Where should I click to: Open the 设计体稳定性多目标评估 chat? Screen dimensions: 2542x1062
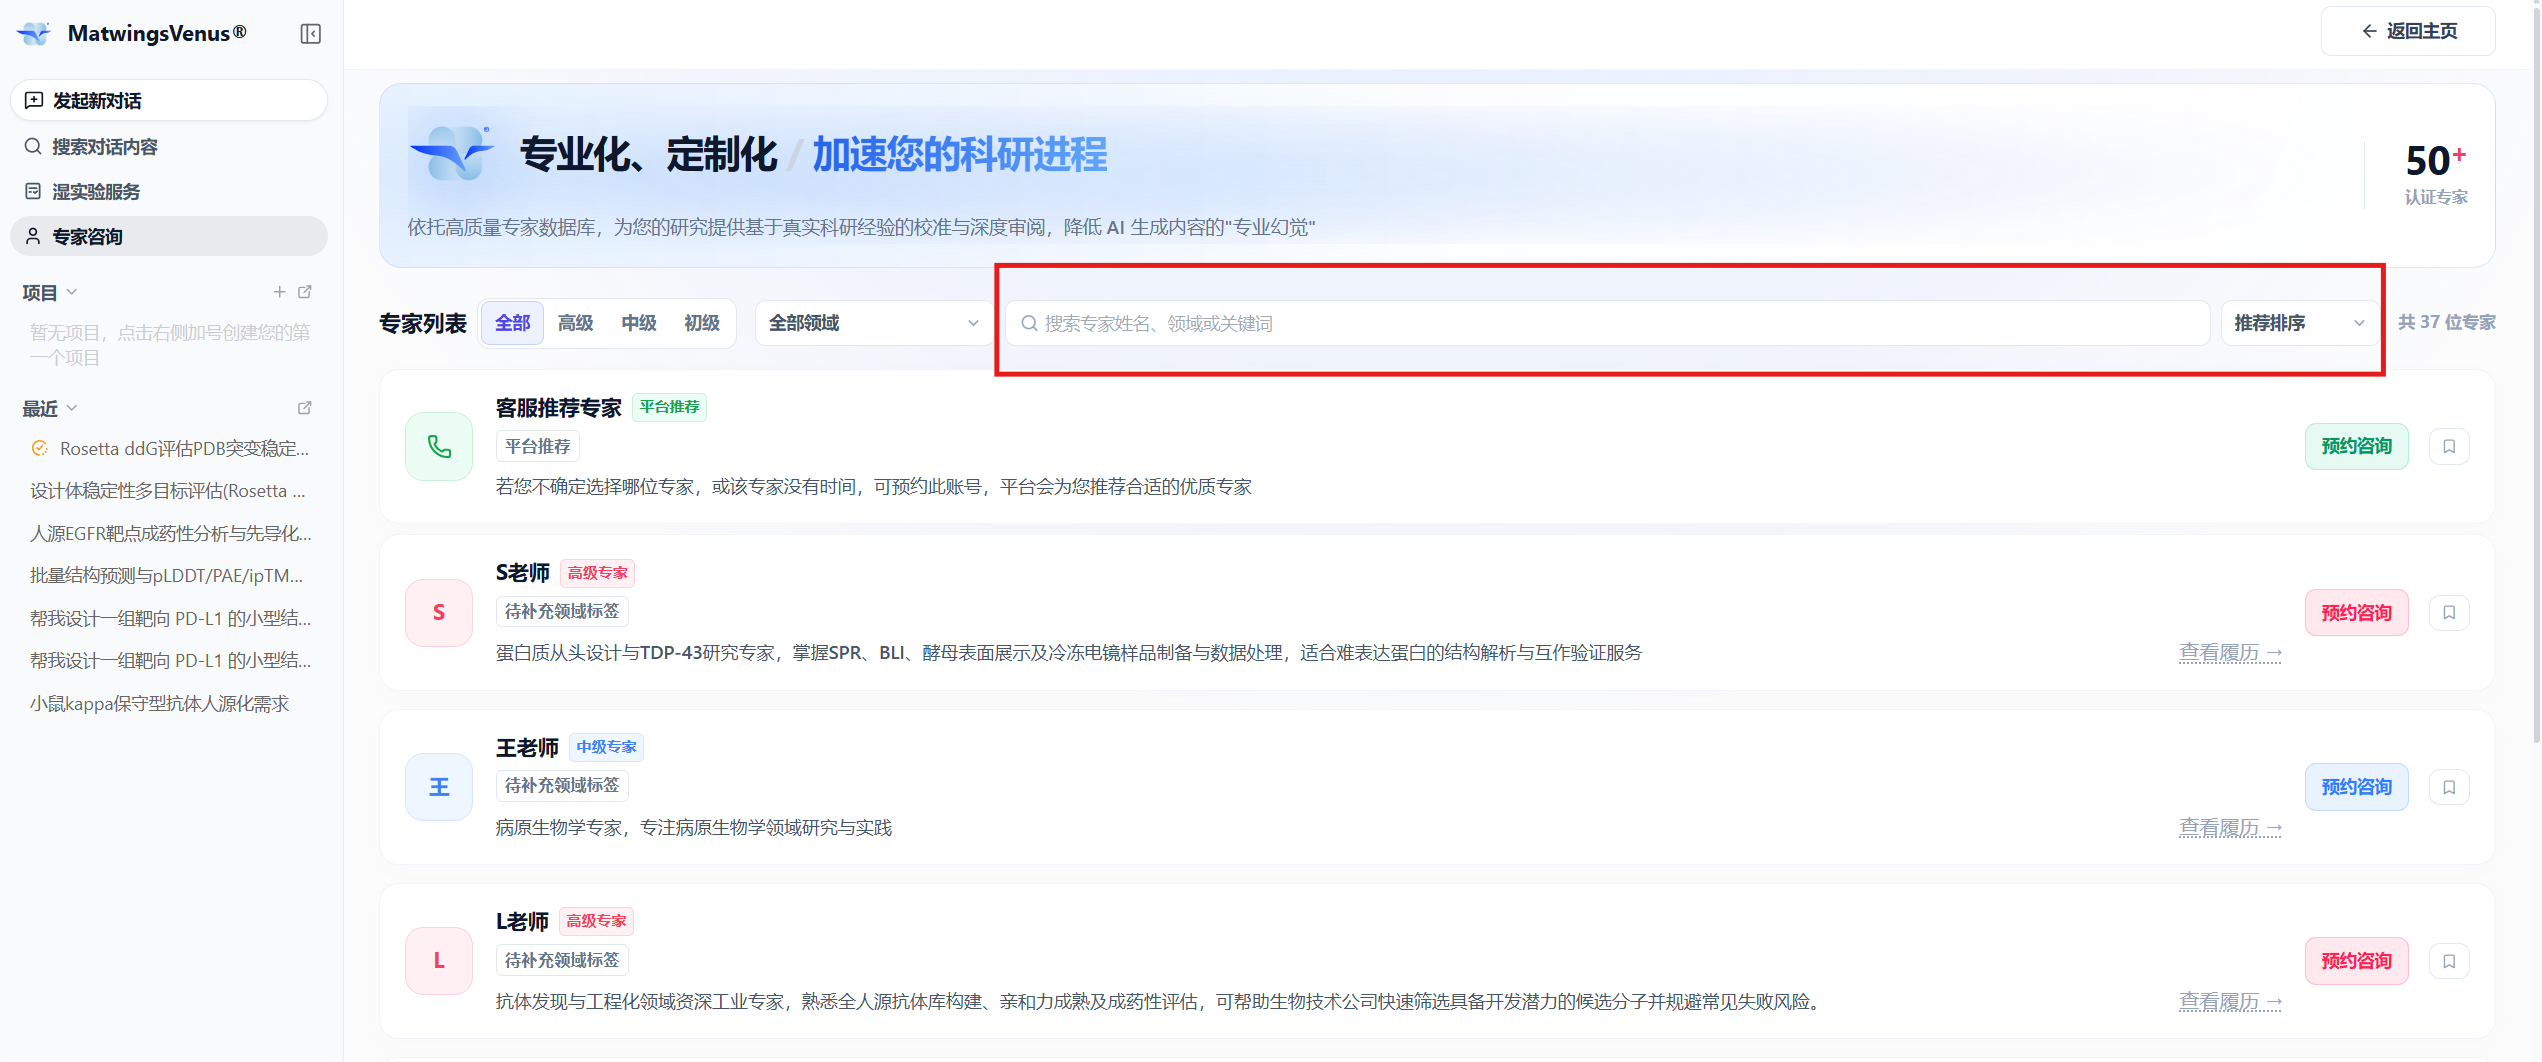pyautogui.click(x=170, y=491)
